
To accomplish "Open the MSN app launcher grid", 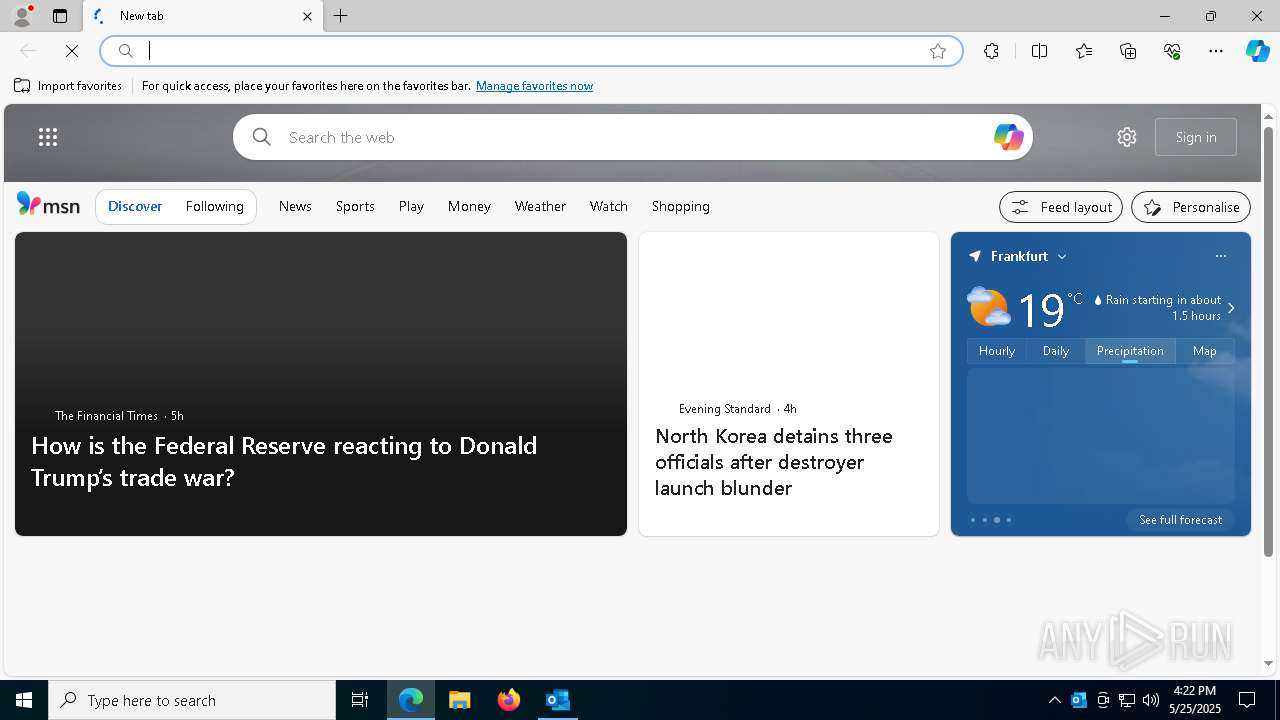I will click(x=48, y=137).
